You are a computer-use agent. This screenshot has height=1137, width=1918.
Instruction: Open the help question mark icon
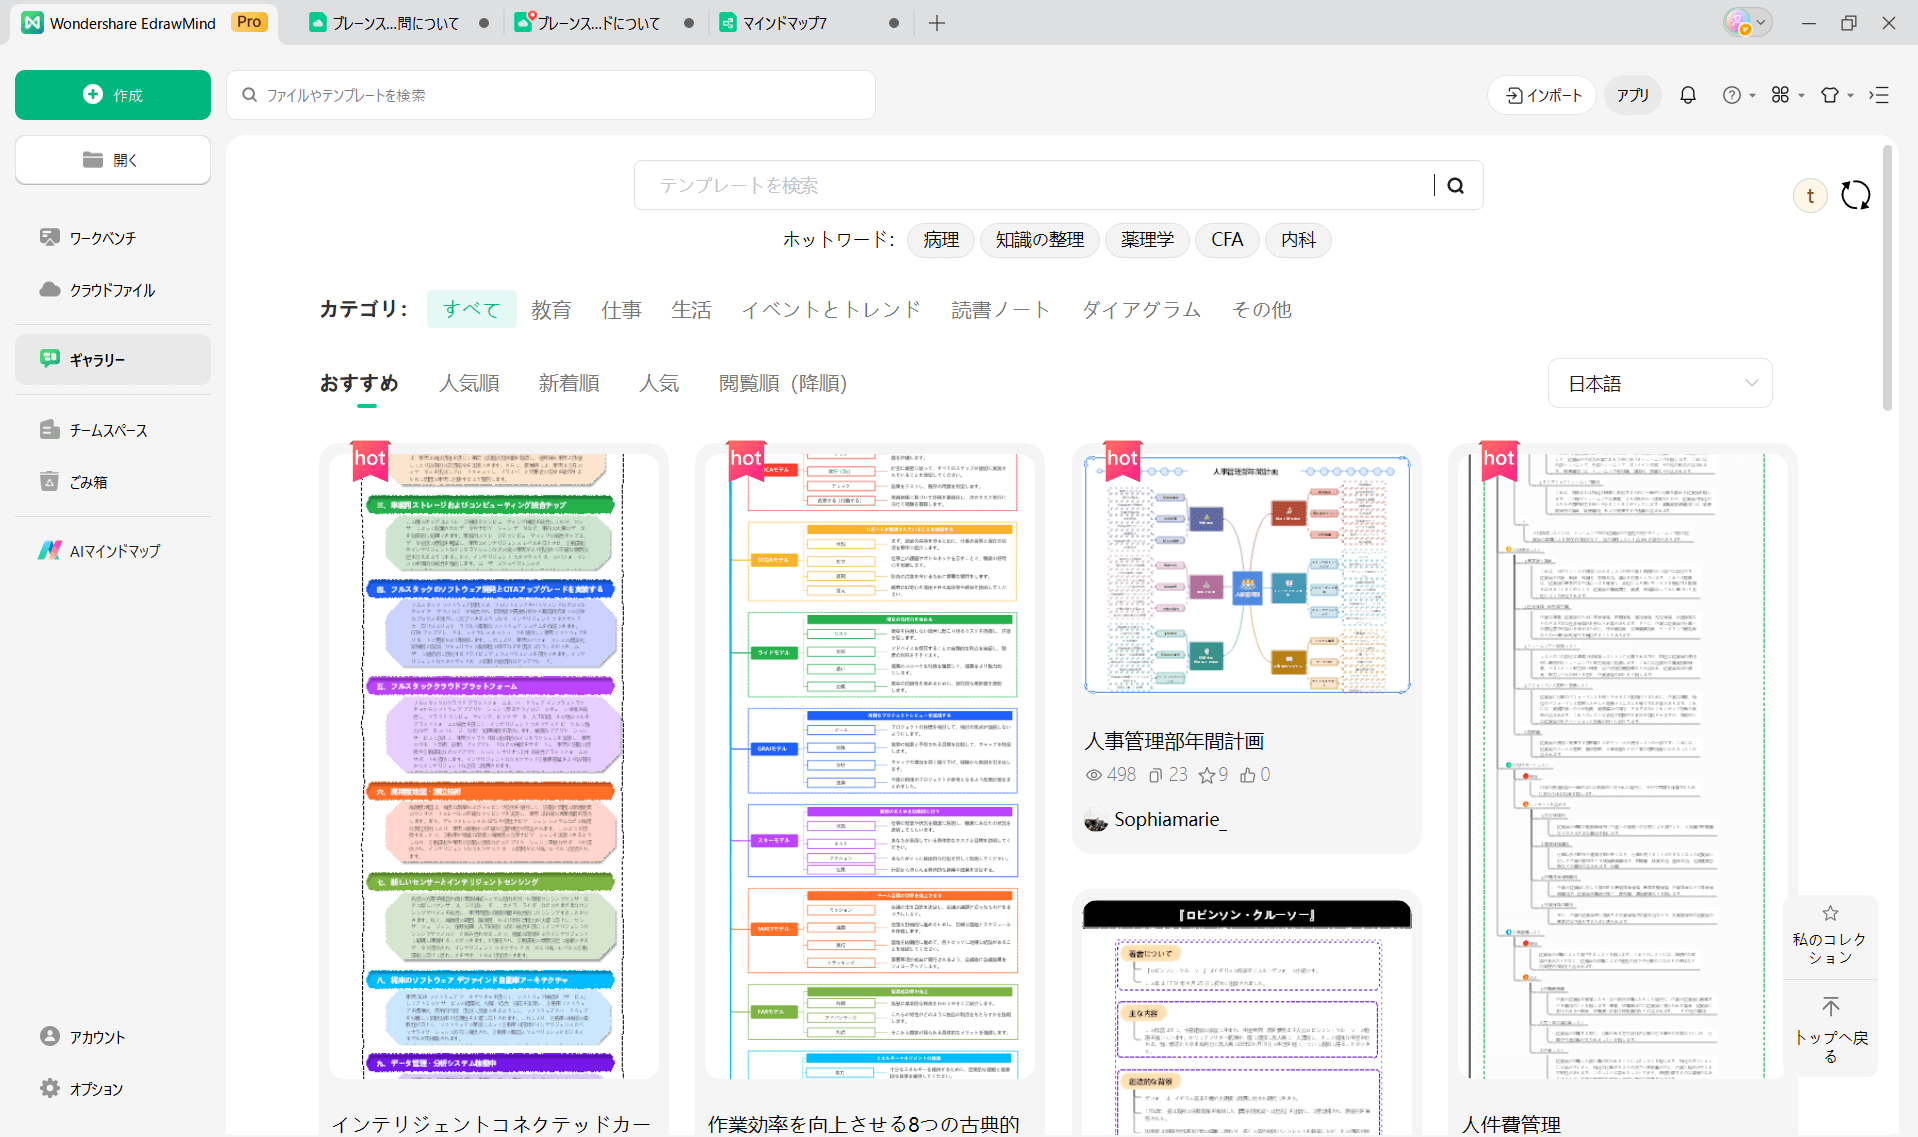(x=1732, y=95)
